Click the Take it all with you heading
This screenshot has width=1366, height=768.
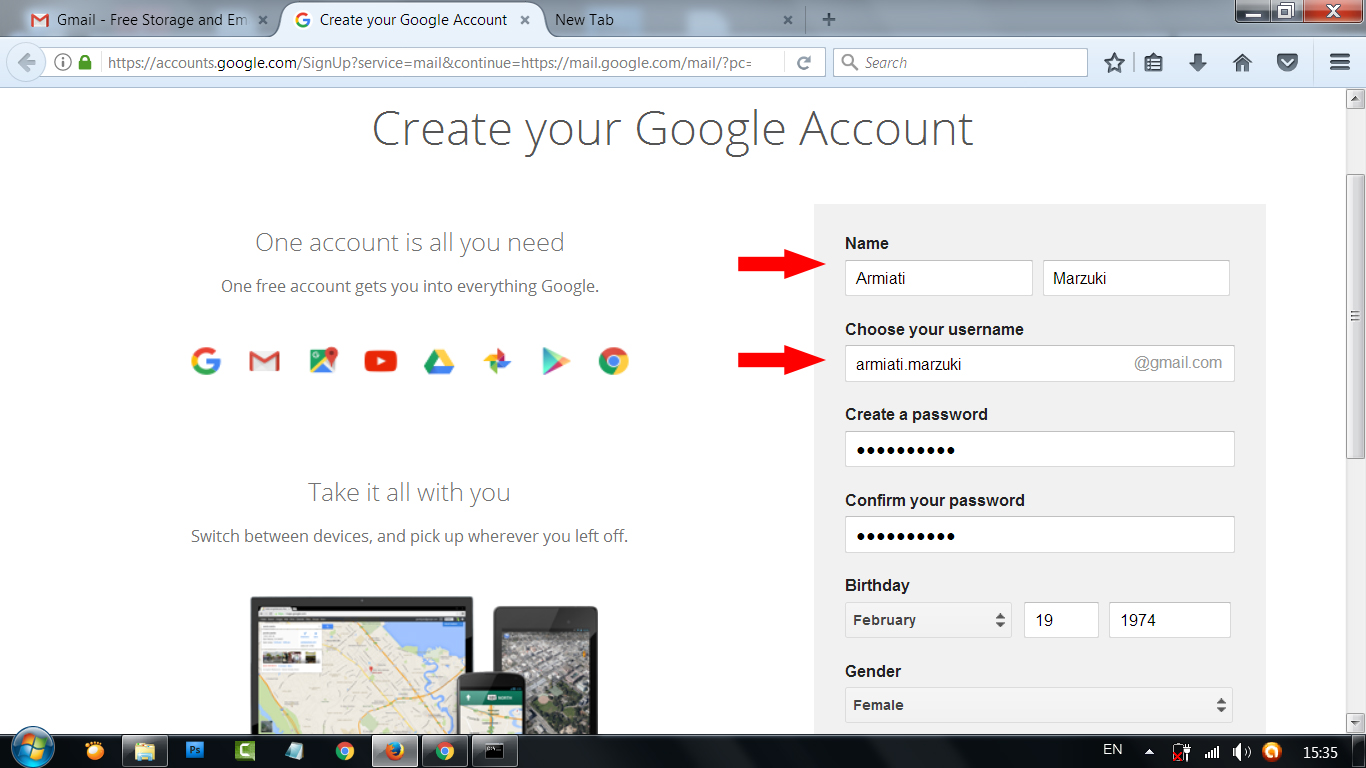(410, 493)
